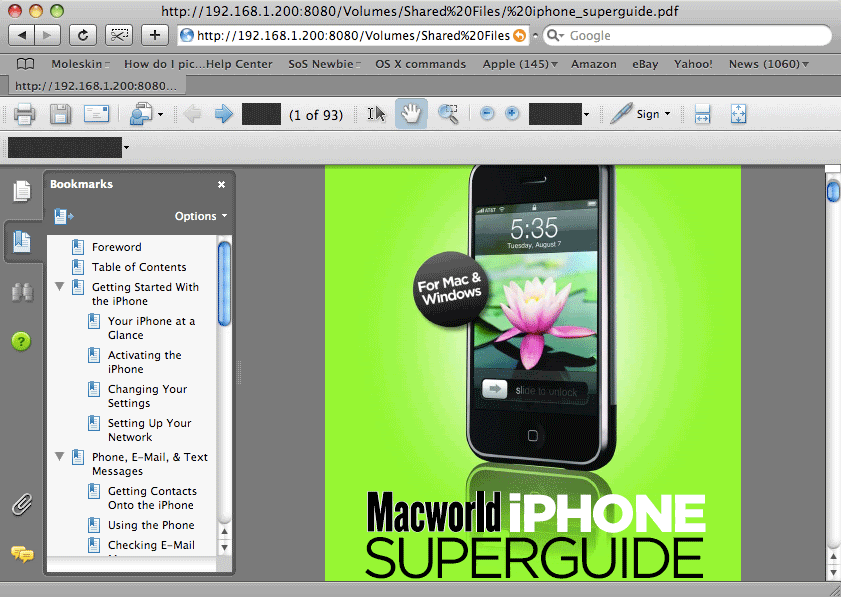Click the web clip scissors button

point(119,35)
